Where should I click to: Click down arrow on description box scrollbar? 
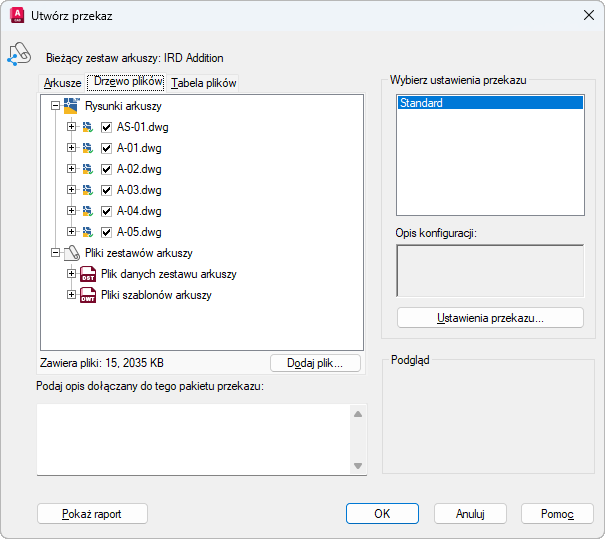[x=357, y=466]
